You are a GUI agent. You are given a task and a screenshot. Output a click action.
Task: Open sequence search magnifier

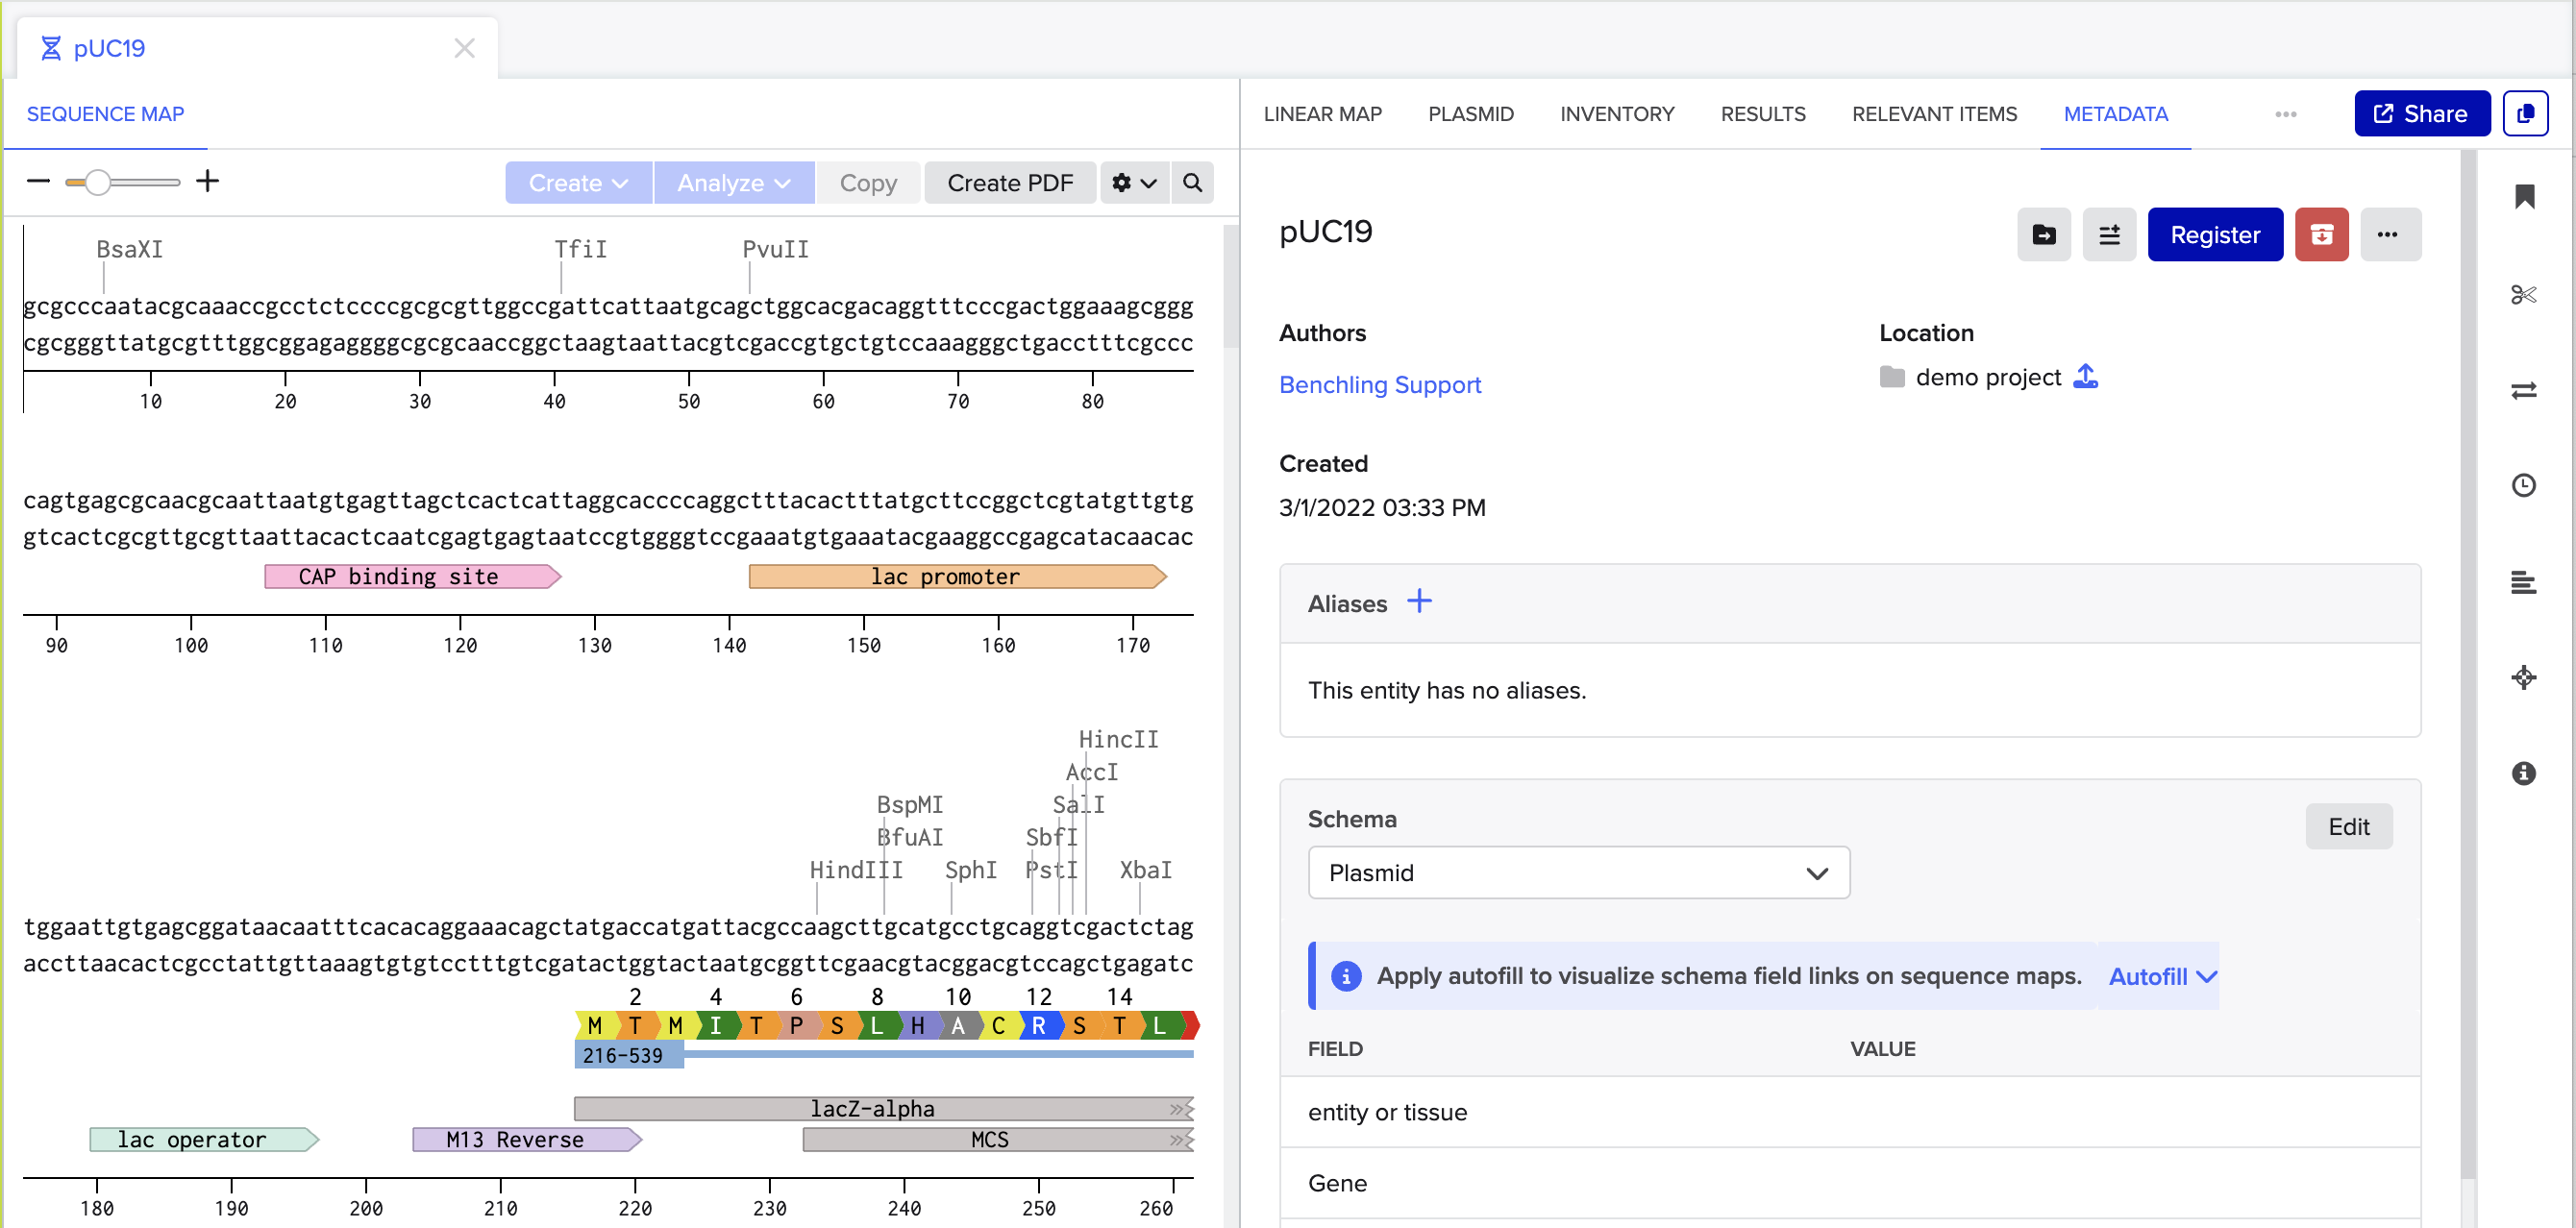click(1192, 183)
